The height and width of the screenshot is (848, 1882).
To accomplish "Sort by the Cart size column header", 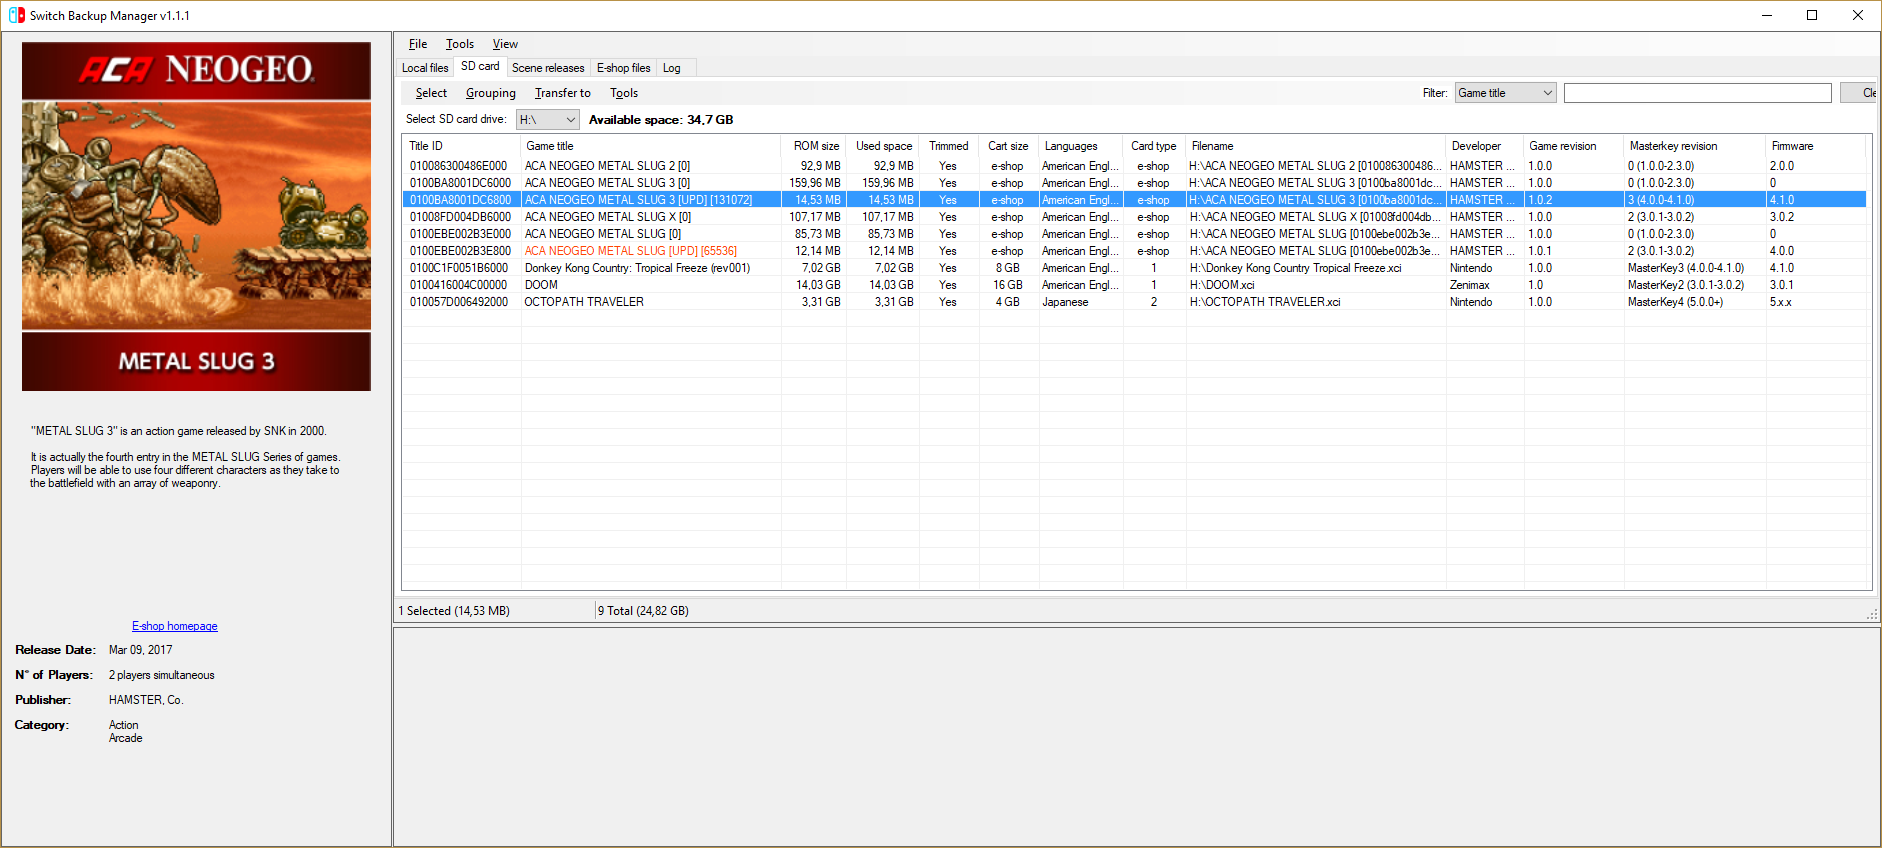I will click(1009, 146).
